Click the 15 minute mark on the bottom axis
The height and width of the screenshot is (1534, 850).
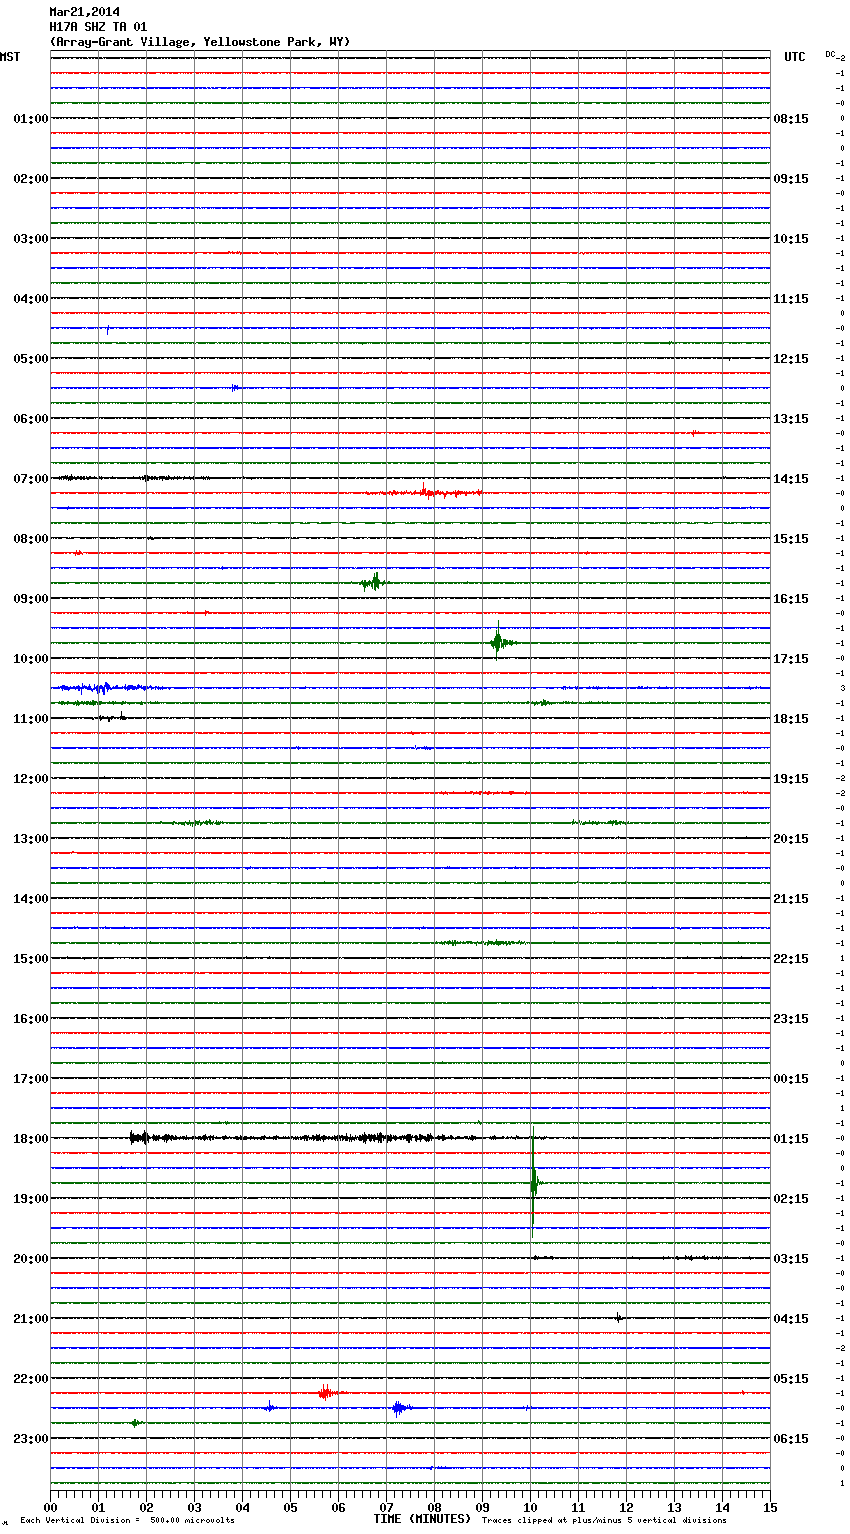[x=769, y=1507]
